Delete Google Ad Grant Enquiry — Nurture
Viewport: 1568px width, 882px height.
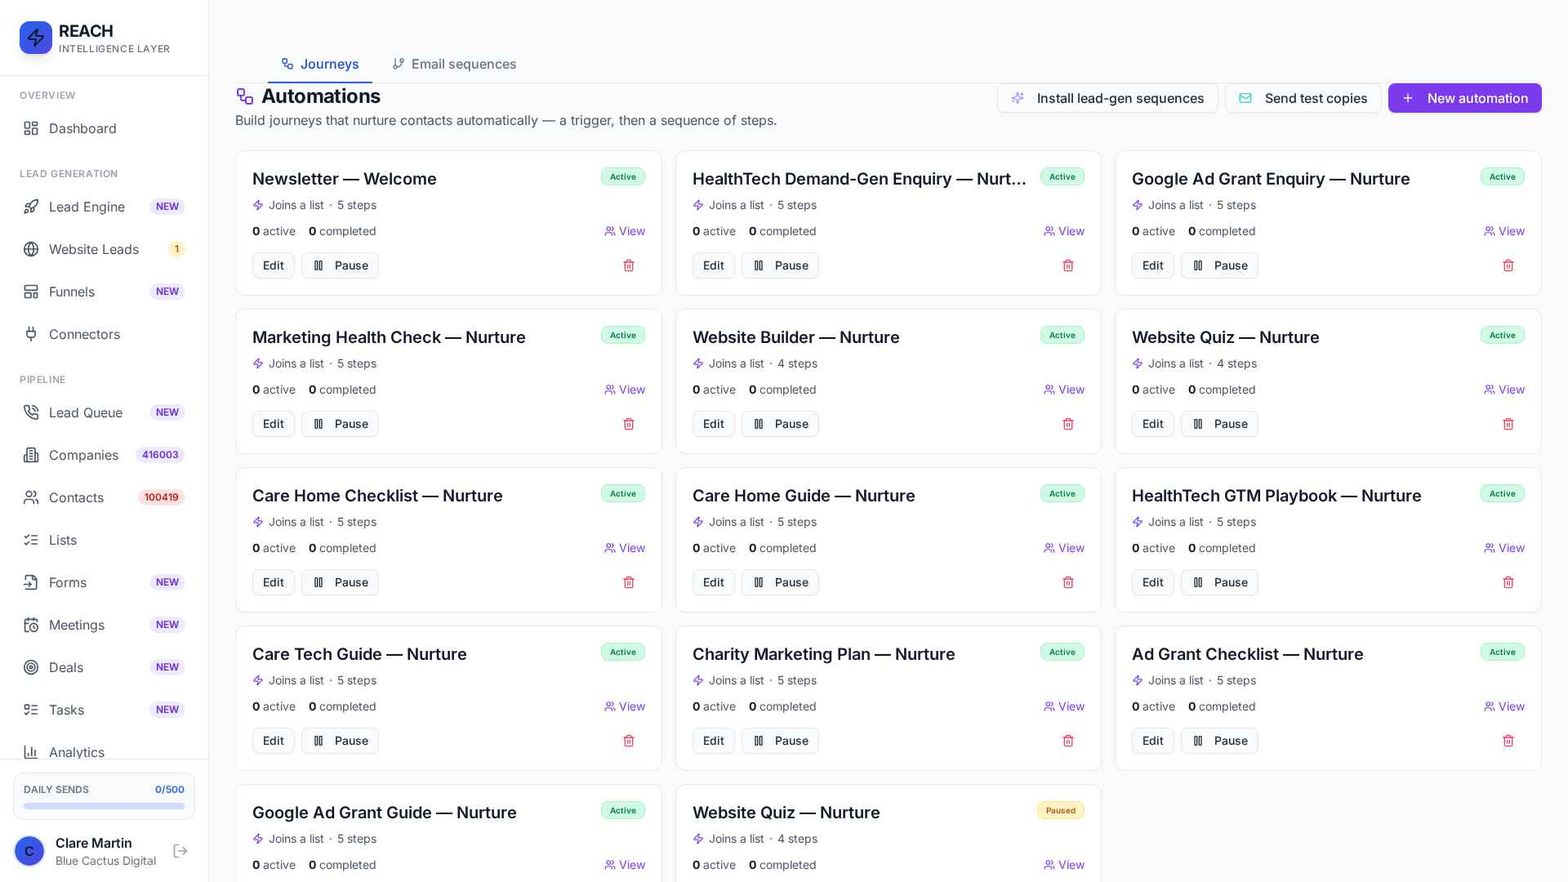[x=1508, y=266]
